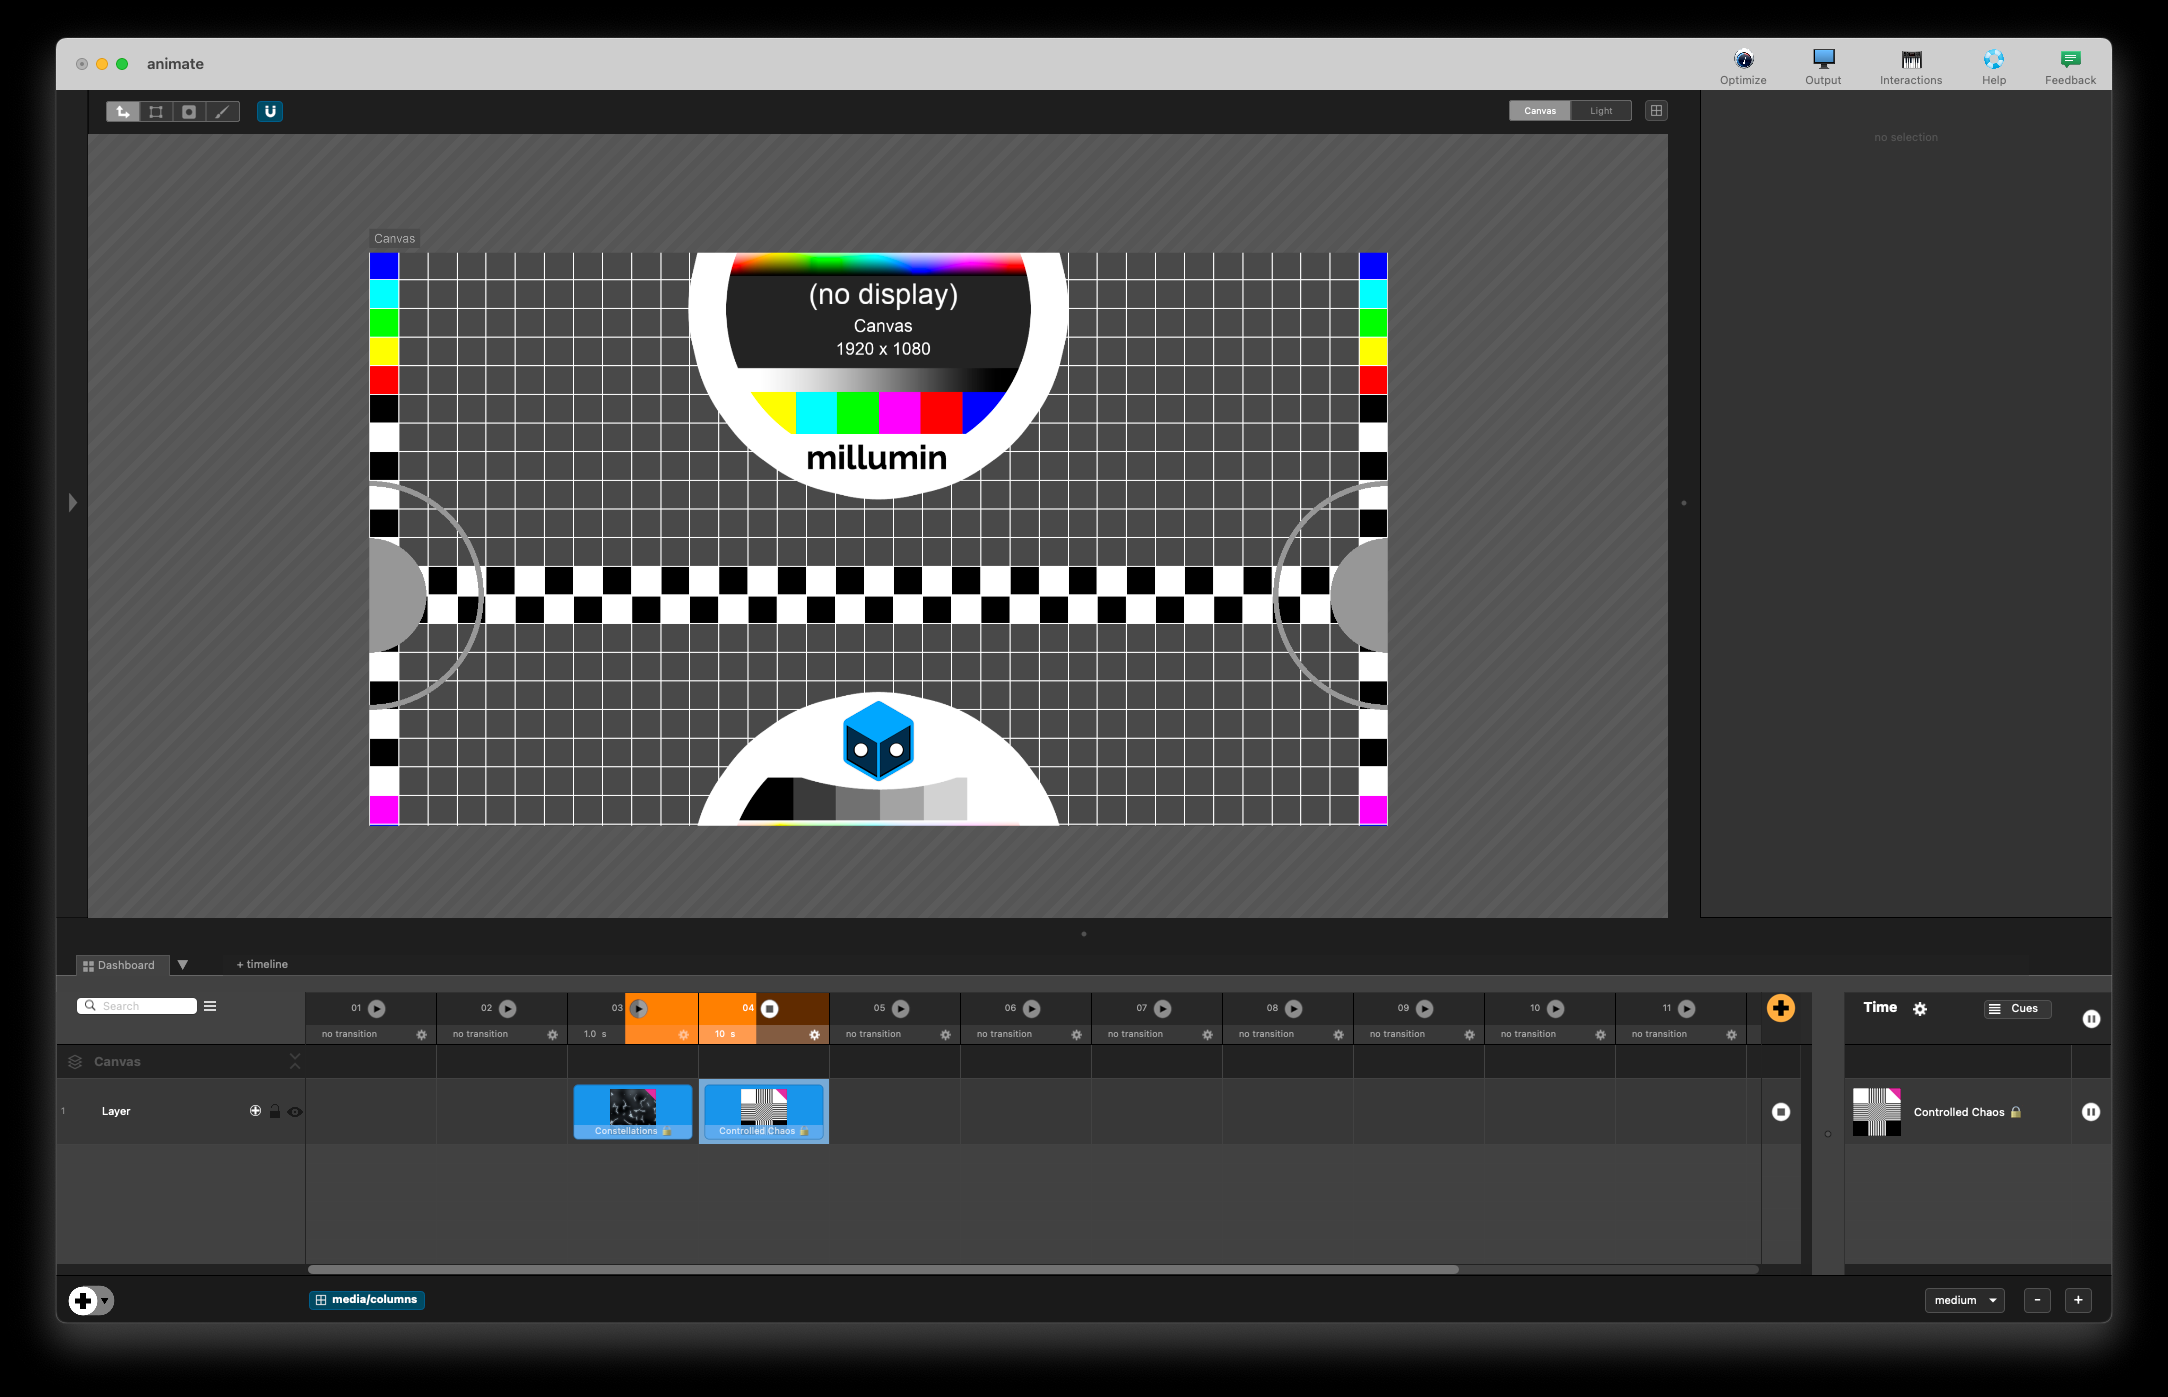This screenshot has width=2168, height=1397.
Task: Open settings gear for column 04
Action: 814,1035
